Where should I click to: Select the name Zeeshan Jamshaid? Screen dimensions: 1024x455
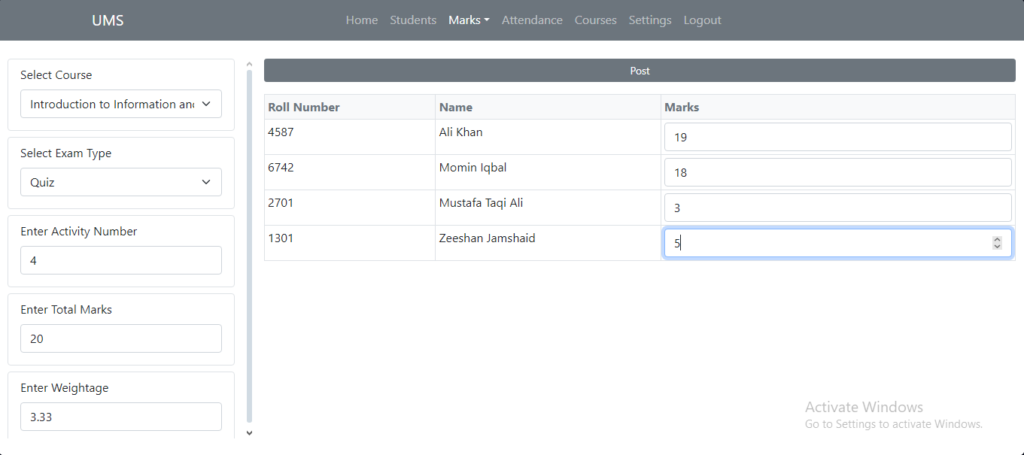(x=487, y=238)
